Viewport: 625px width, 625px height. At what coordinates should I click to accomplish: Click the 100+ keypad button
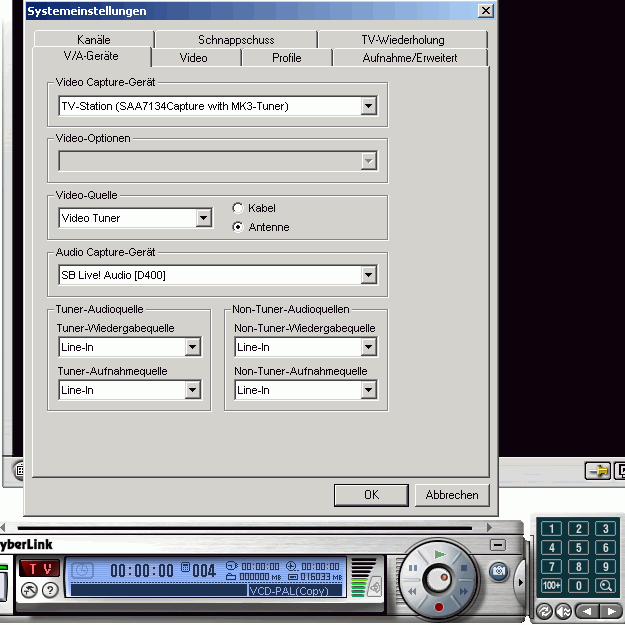coord(551,586)
